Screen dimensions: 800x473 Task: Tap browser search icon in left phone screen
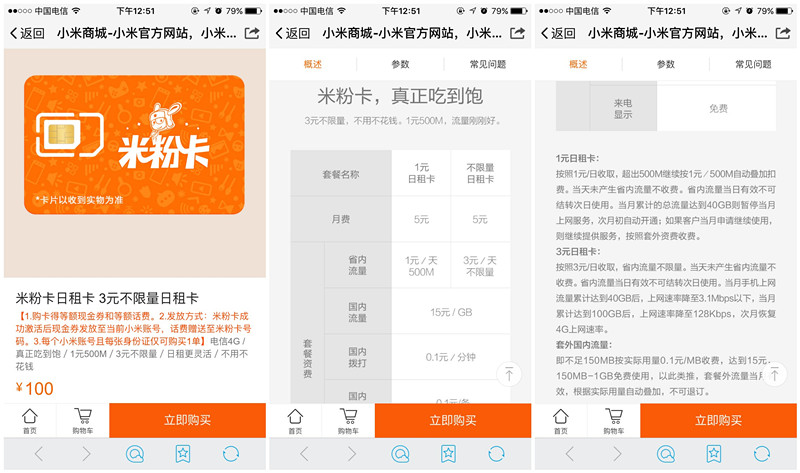click(135, 454)
